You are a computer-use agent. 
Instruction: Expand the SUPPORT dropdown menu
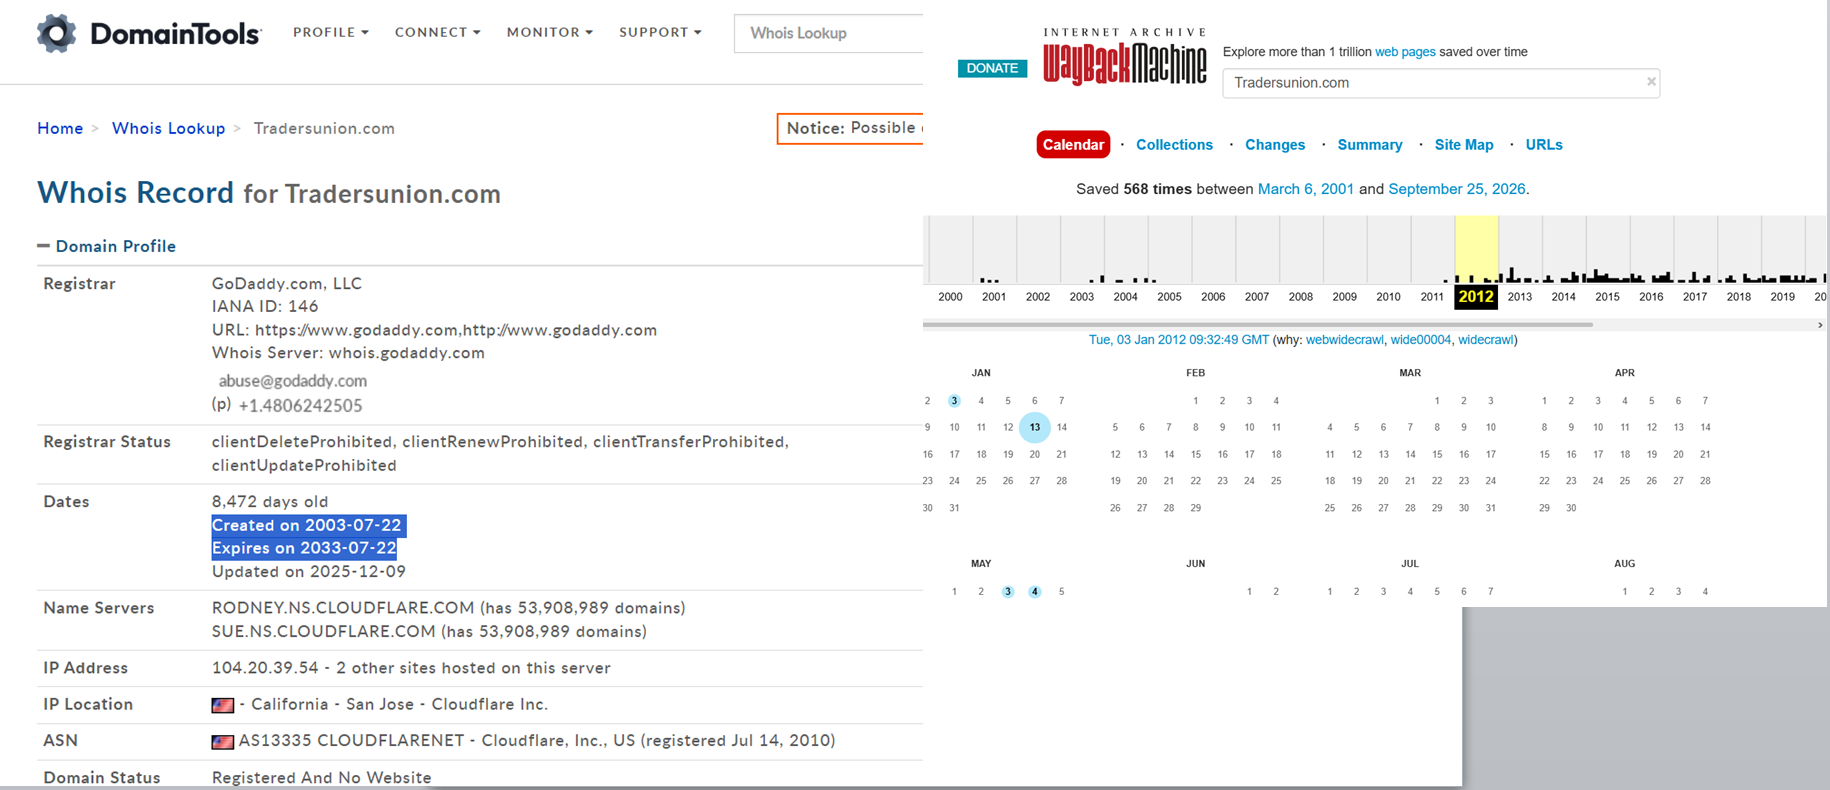pos(661,32)
